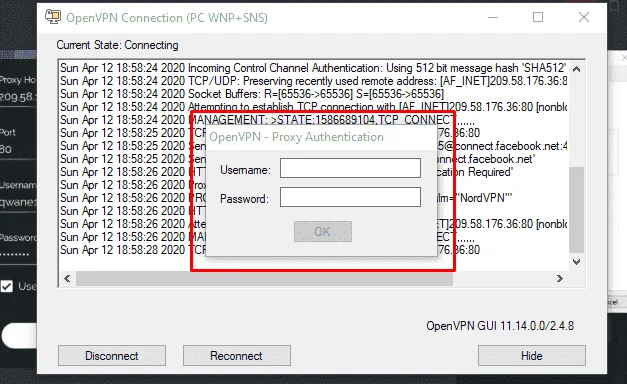Click the username value in background window
Viewport: 627px width, 384px height.
tap(18, 202)
